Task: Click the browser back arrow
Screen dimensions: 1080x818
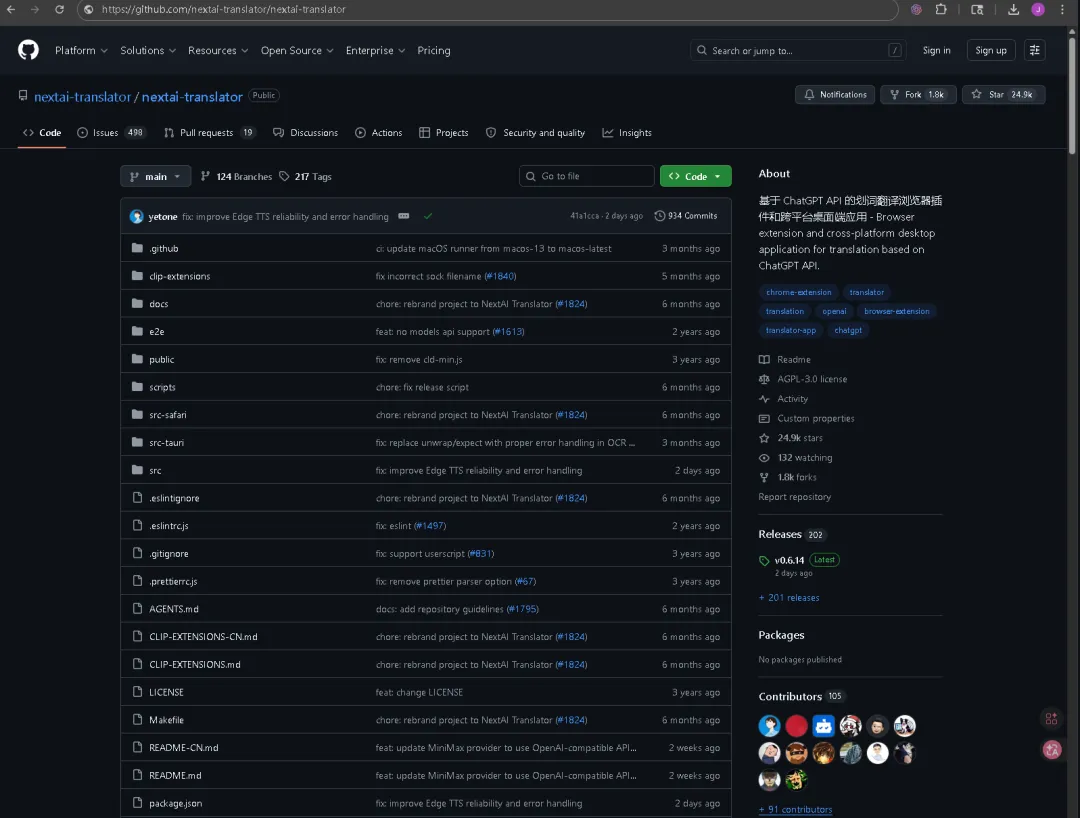Action: tap(11, 10)
